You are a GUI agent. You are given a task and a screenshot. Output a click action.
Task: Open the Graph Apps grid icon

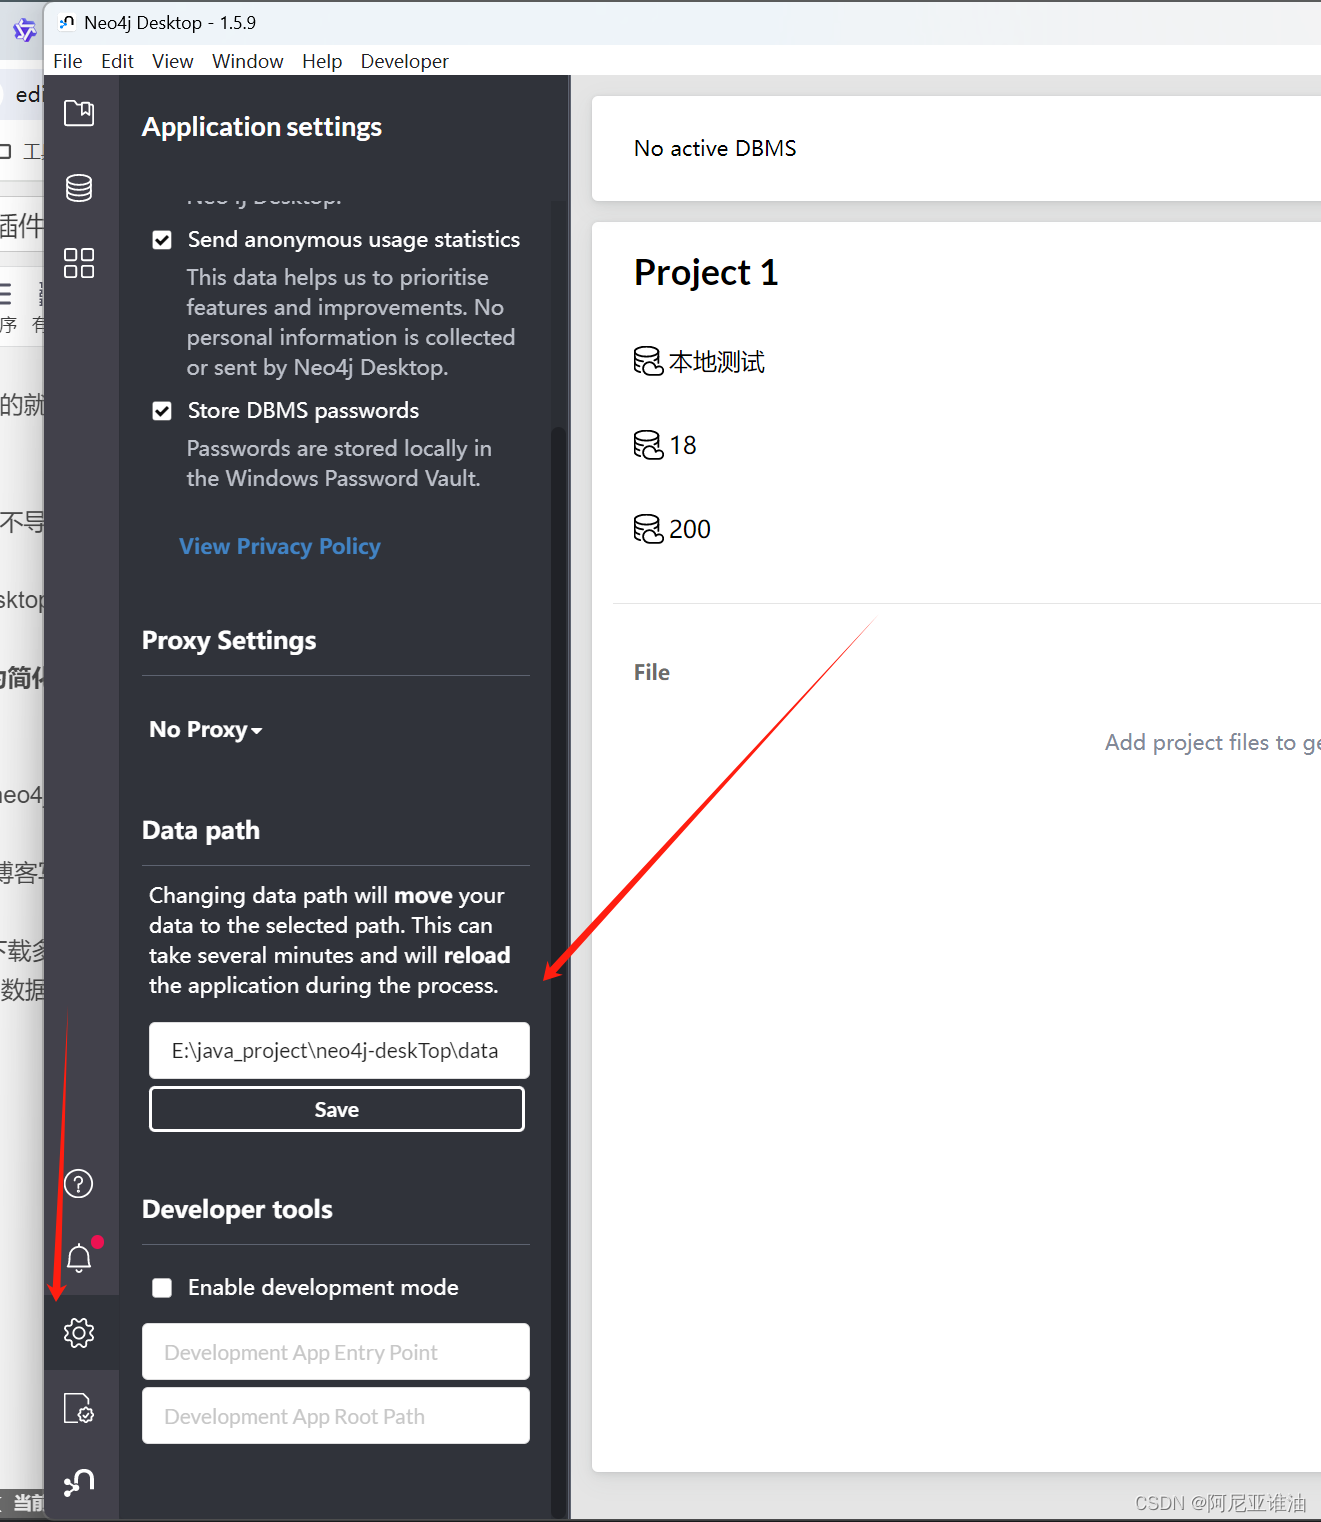[x=79, y=263]
